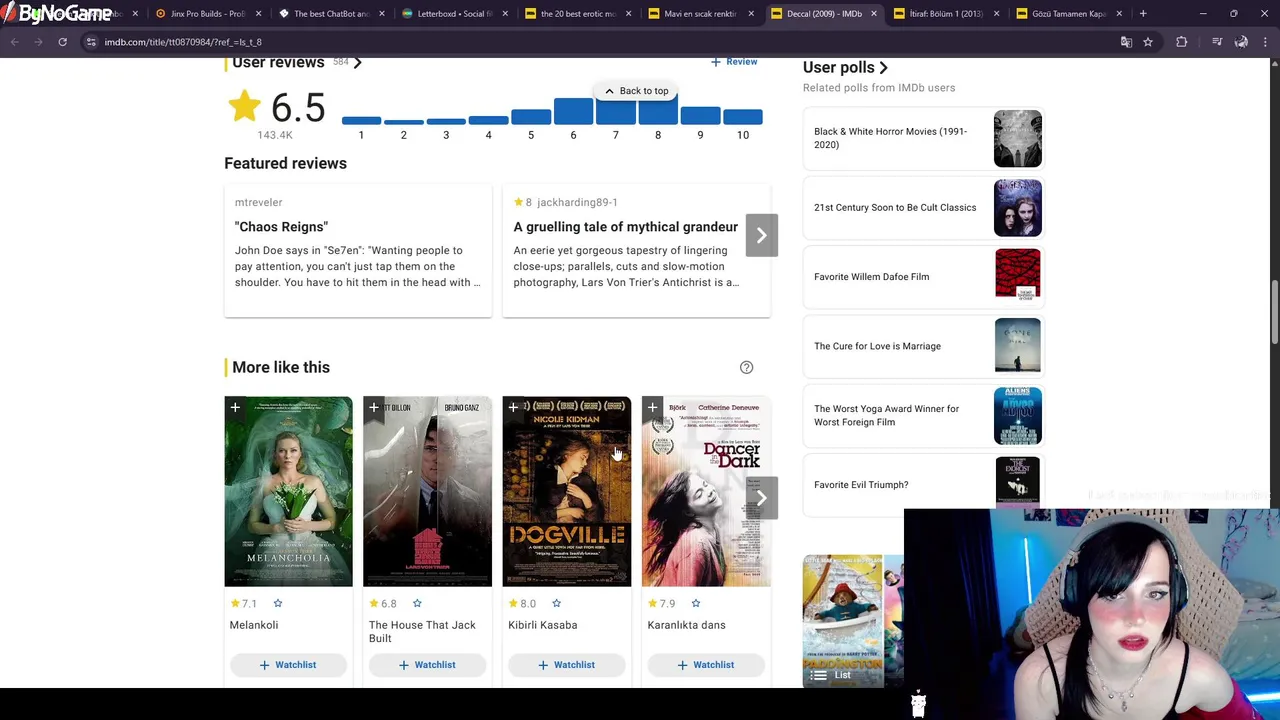Add Karanlıkta dans to Watchlist
The image size is (1280, 720).
pyautogui.click(x=706, y=665)
